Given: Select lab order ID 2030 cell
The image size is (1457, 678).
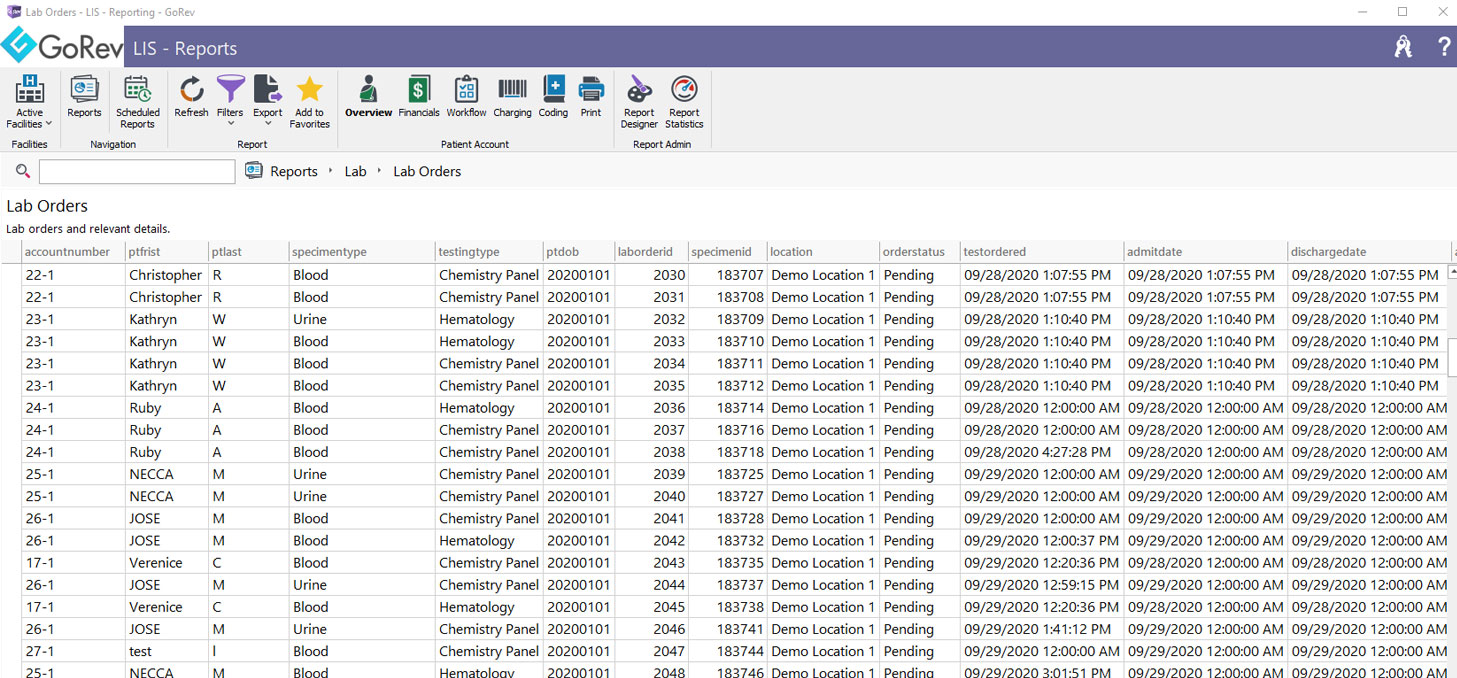Looking at the screenshot, I should (x=652, y=275).
